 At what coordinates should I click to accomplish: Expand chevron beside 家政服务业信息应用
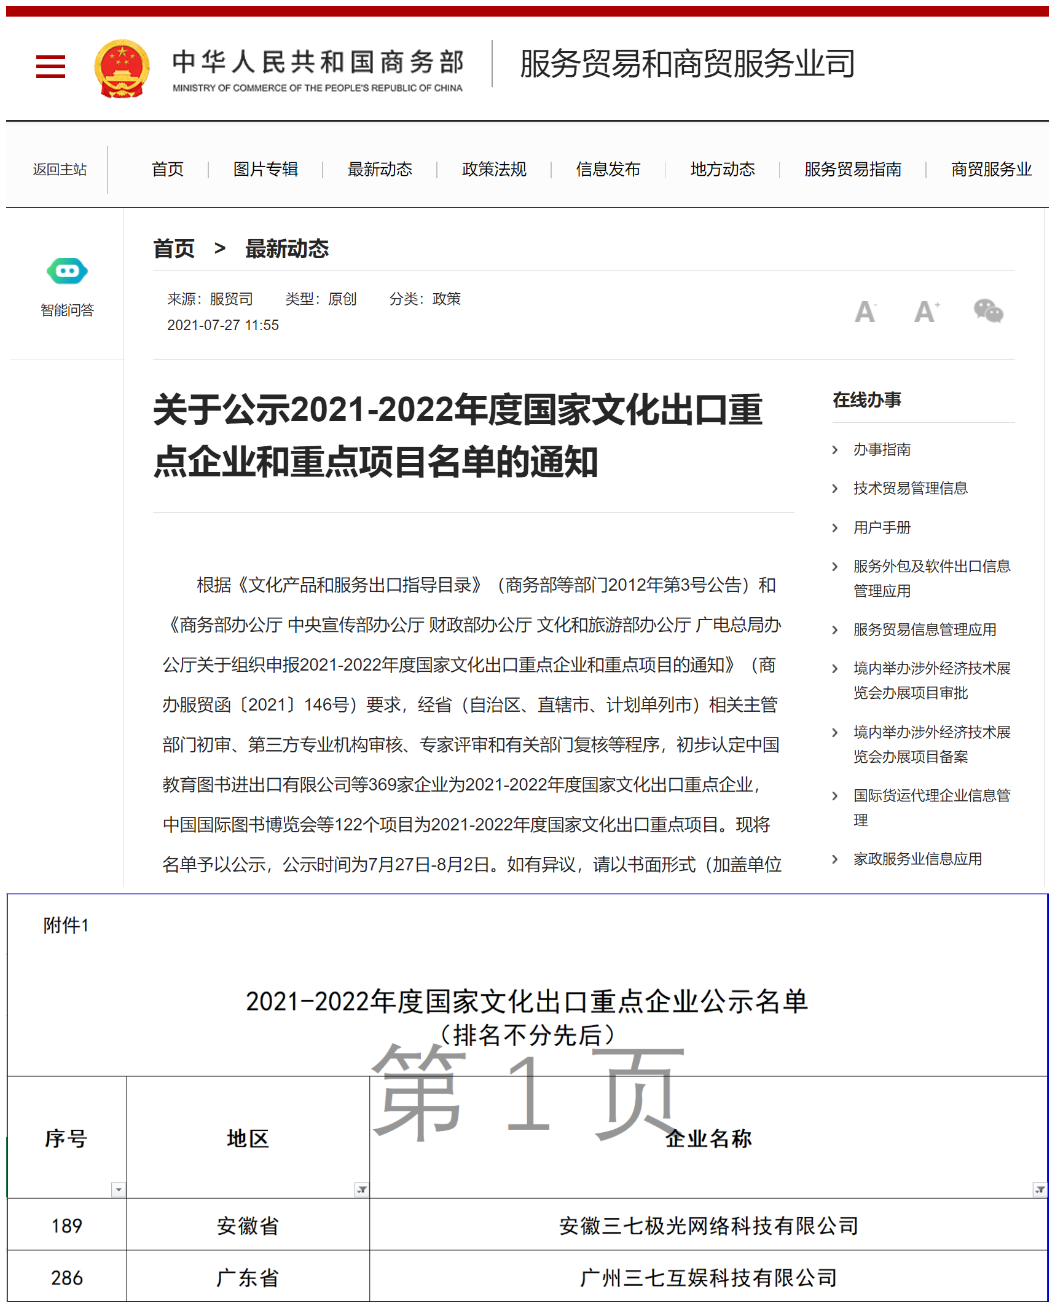click(x=835, y=859)
